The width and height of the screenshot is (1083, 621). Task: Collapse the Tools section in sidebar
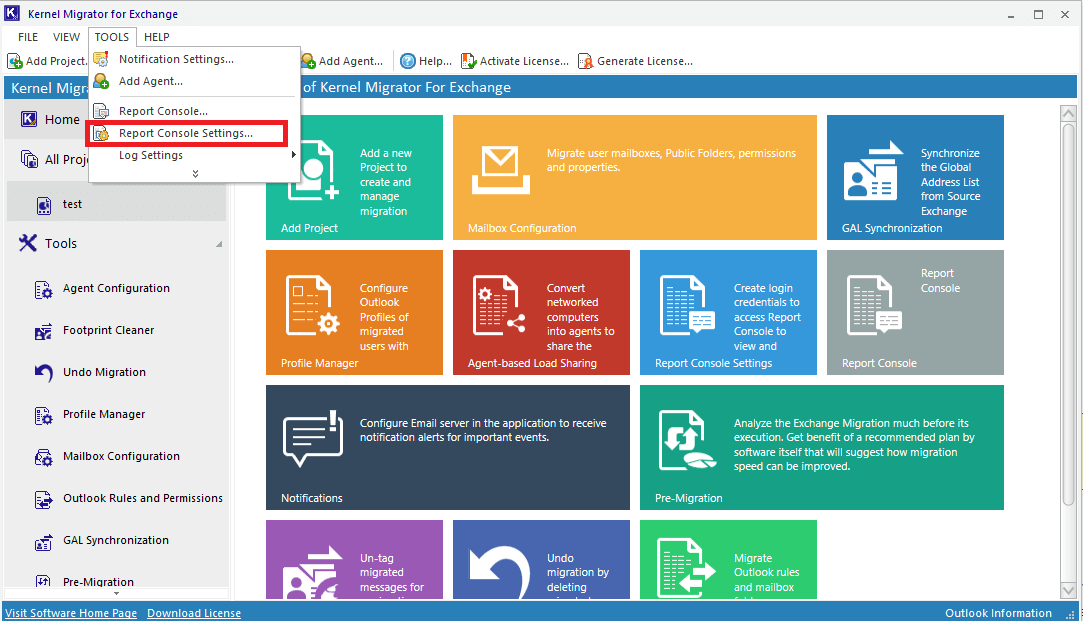pyautogui.click(x=219, y=244)
